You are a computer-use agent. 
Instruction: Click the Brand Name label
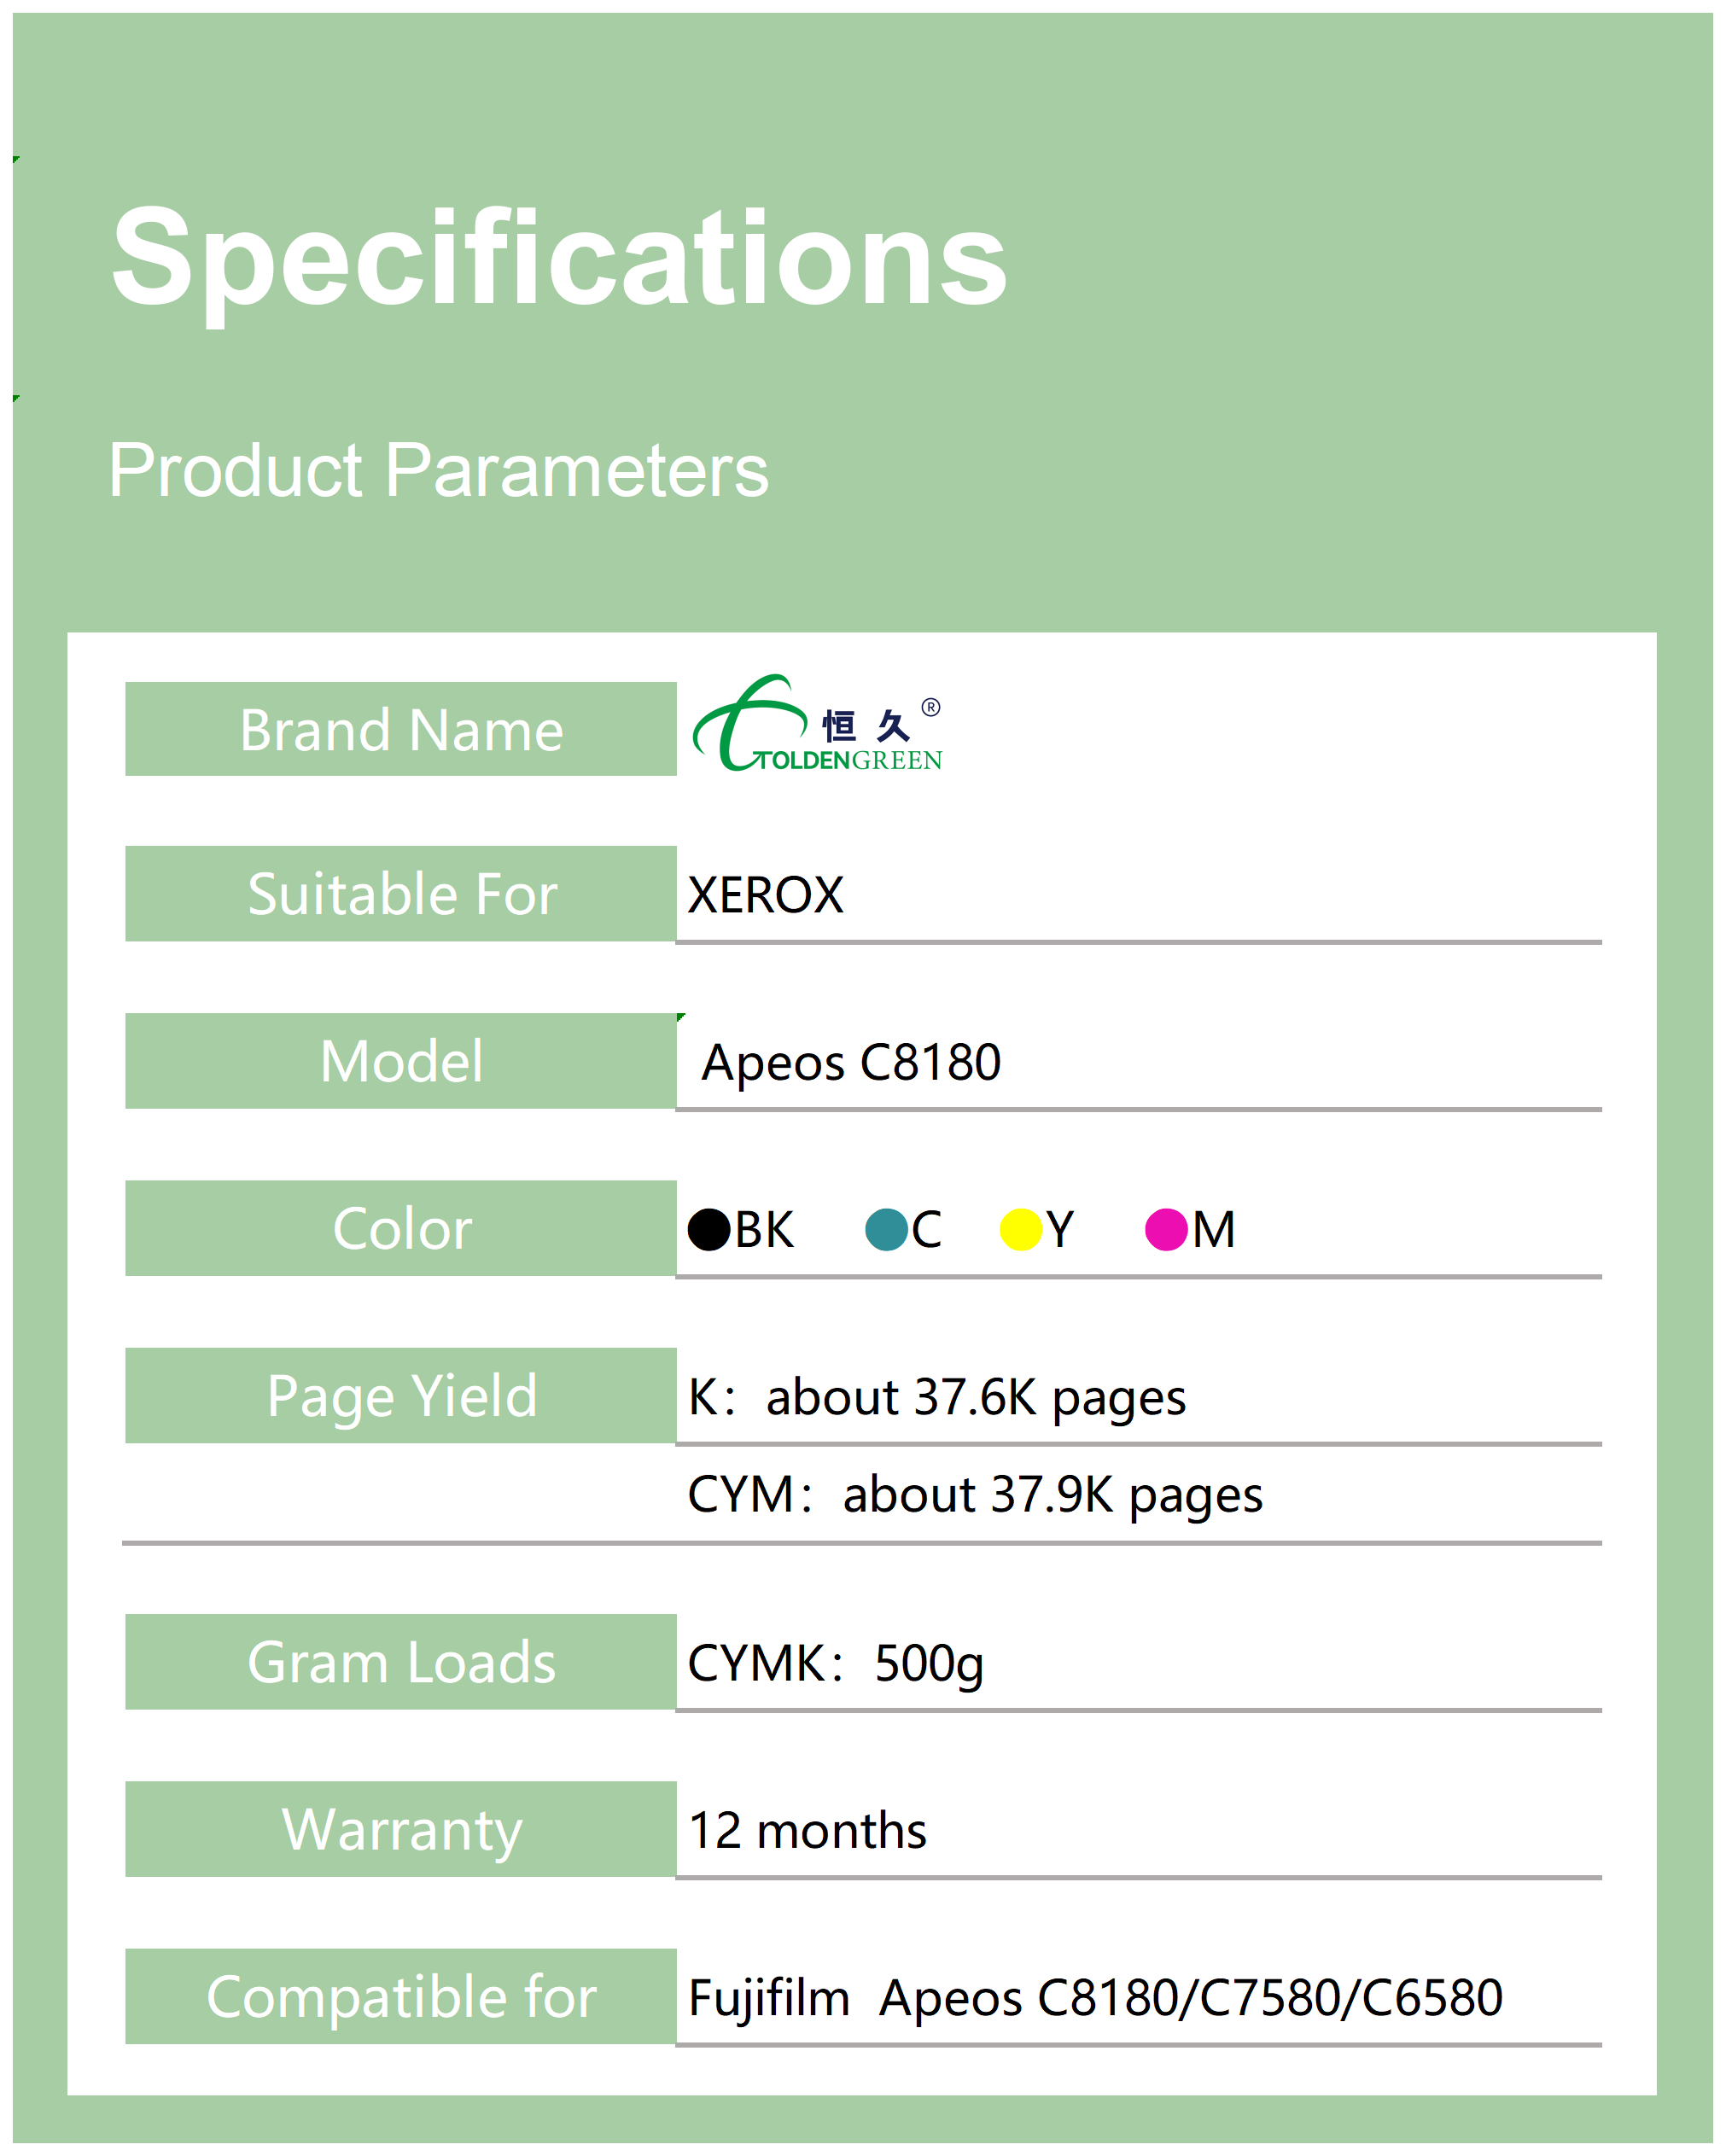pos(401,730)
